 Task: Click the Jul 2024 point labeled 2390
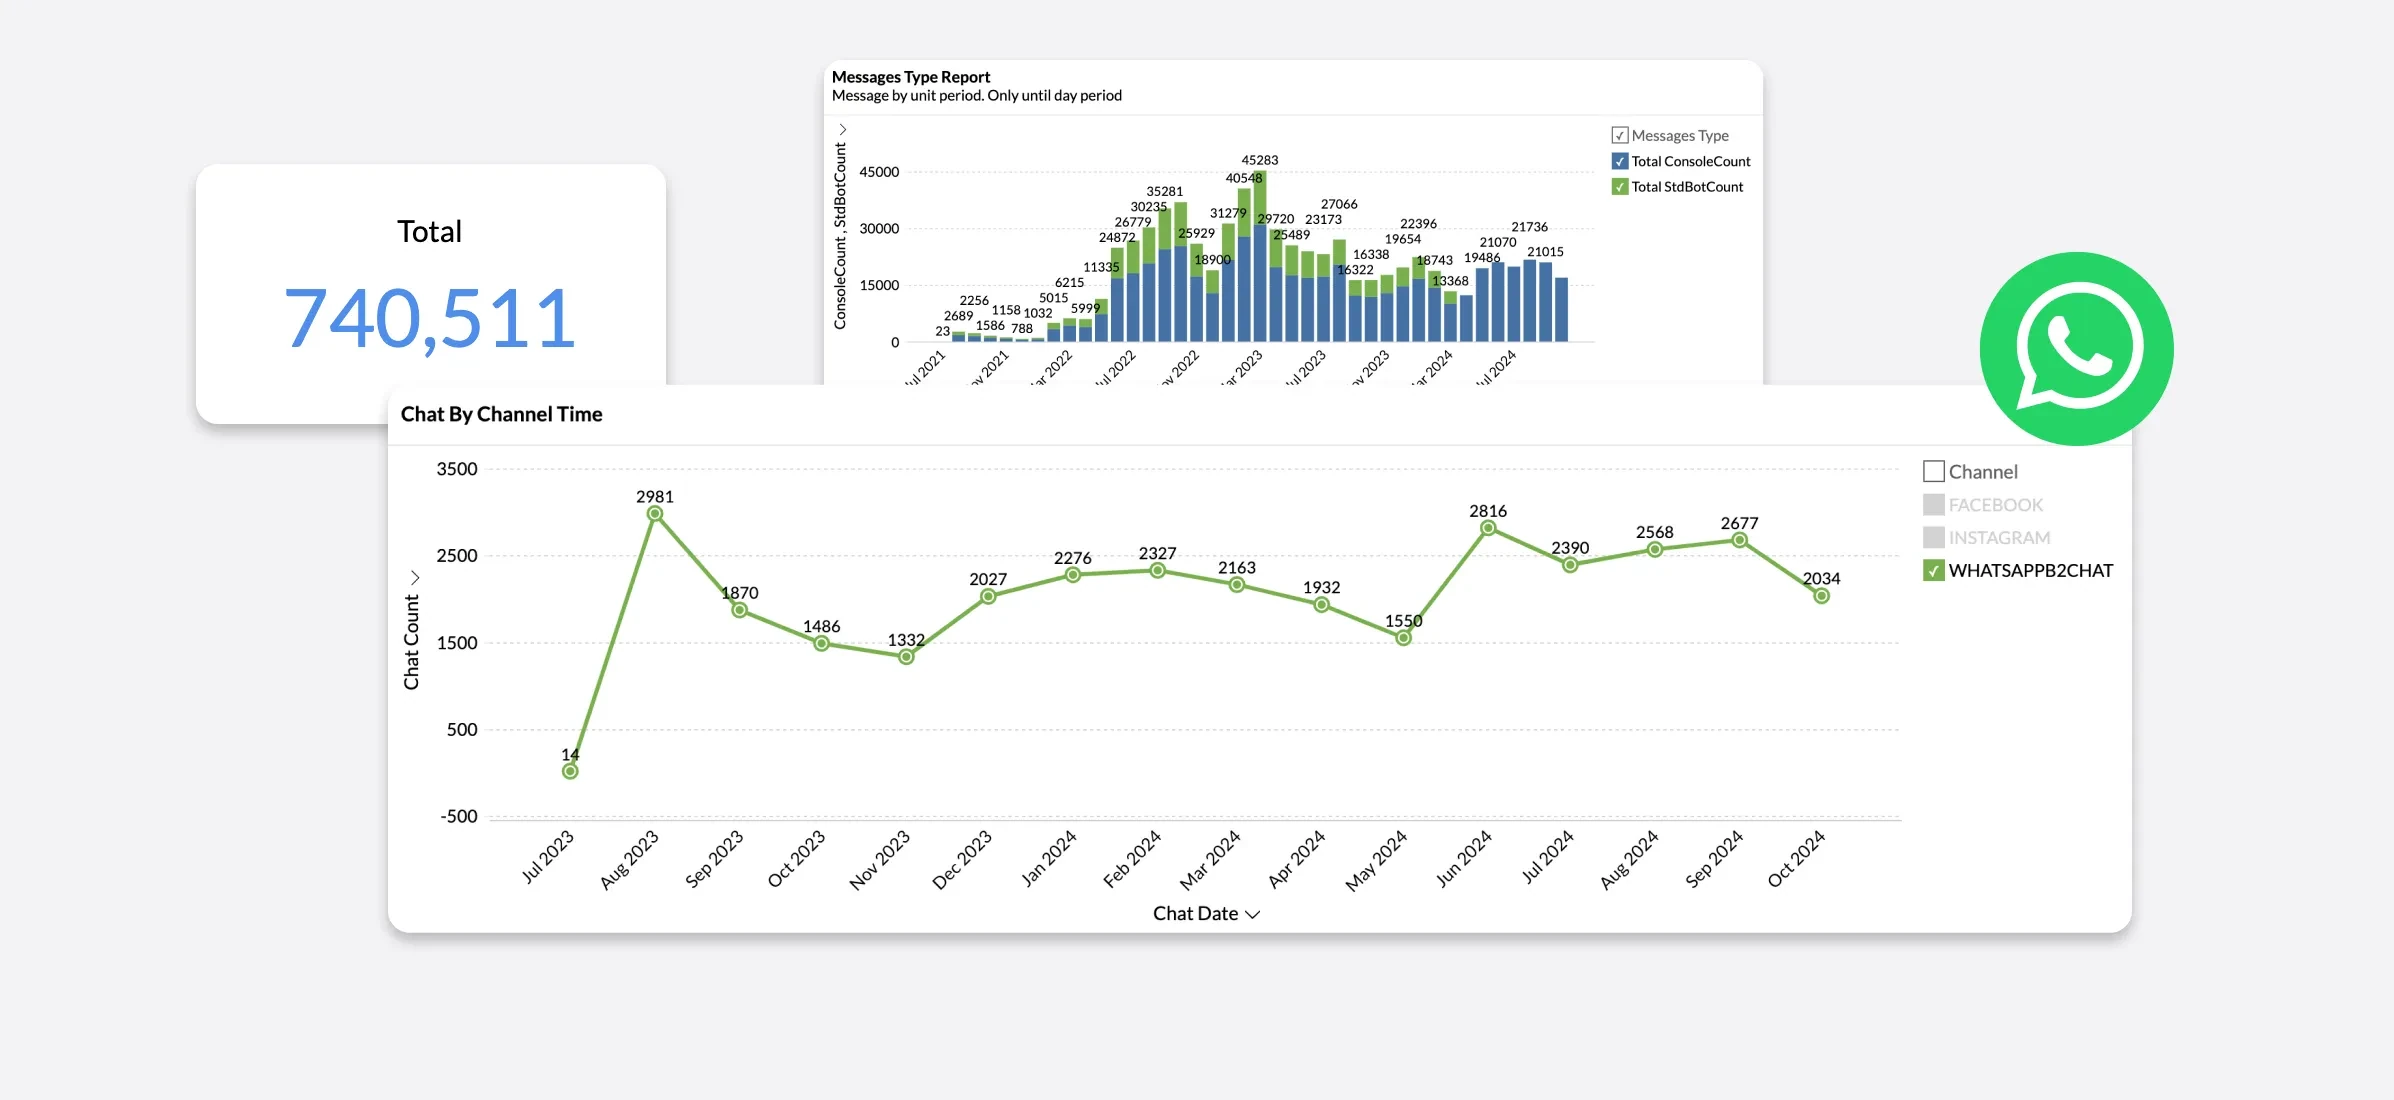point(1570,565)
